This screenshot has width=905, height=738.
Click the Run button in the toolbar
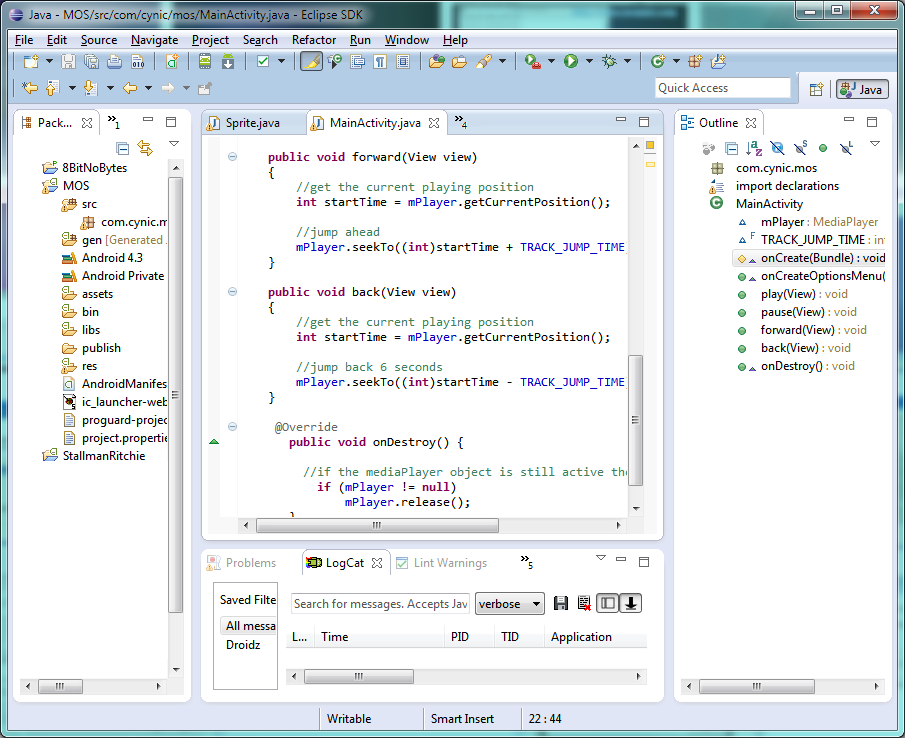tap(570, 61)
